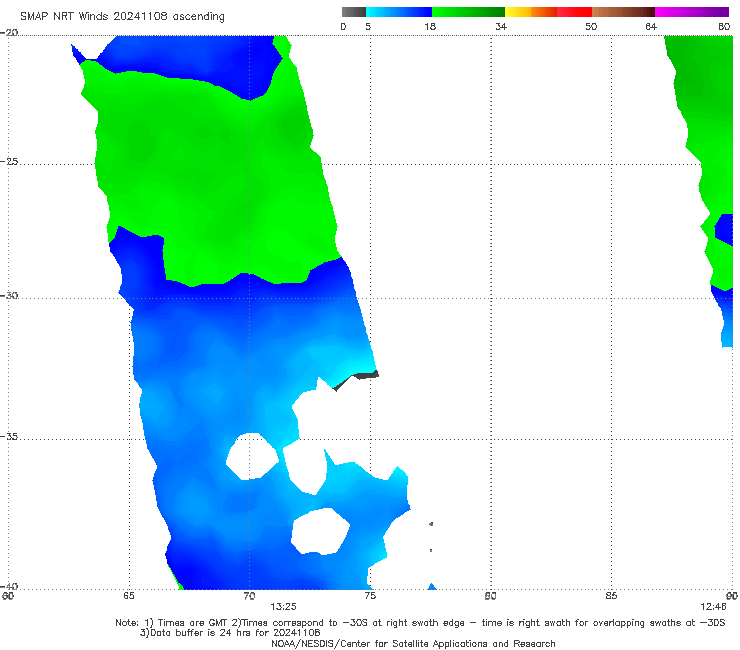Click the note line starting 'Note: 1) Times are GMT'
The width and height of the screenshot is (740, 650).
[x=420, y=623]
